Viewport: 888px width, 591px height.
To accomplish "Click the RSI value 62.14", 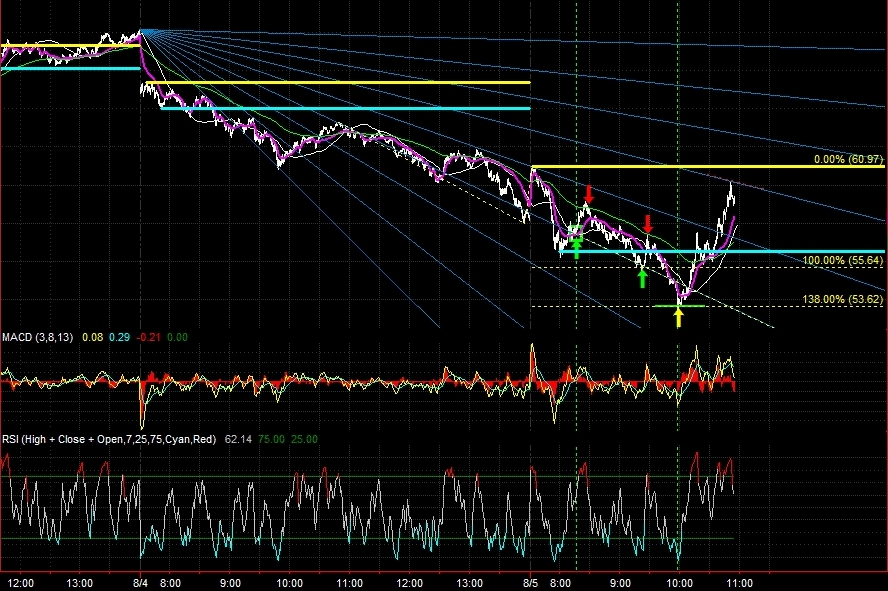I will coord(238,438).
